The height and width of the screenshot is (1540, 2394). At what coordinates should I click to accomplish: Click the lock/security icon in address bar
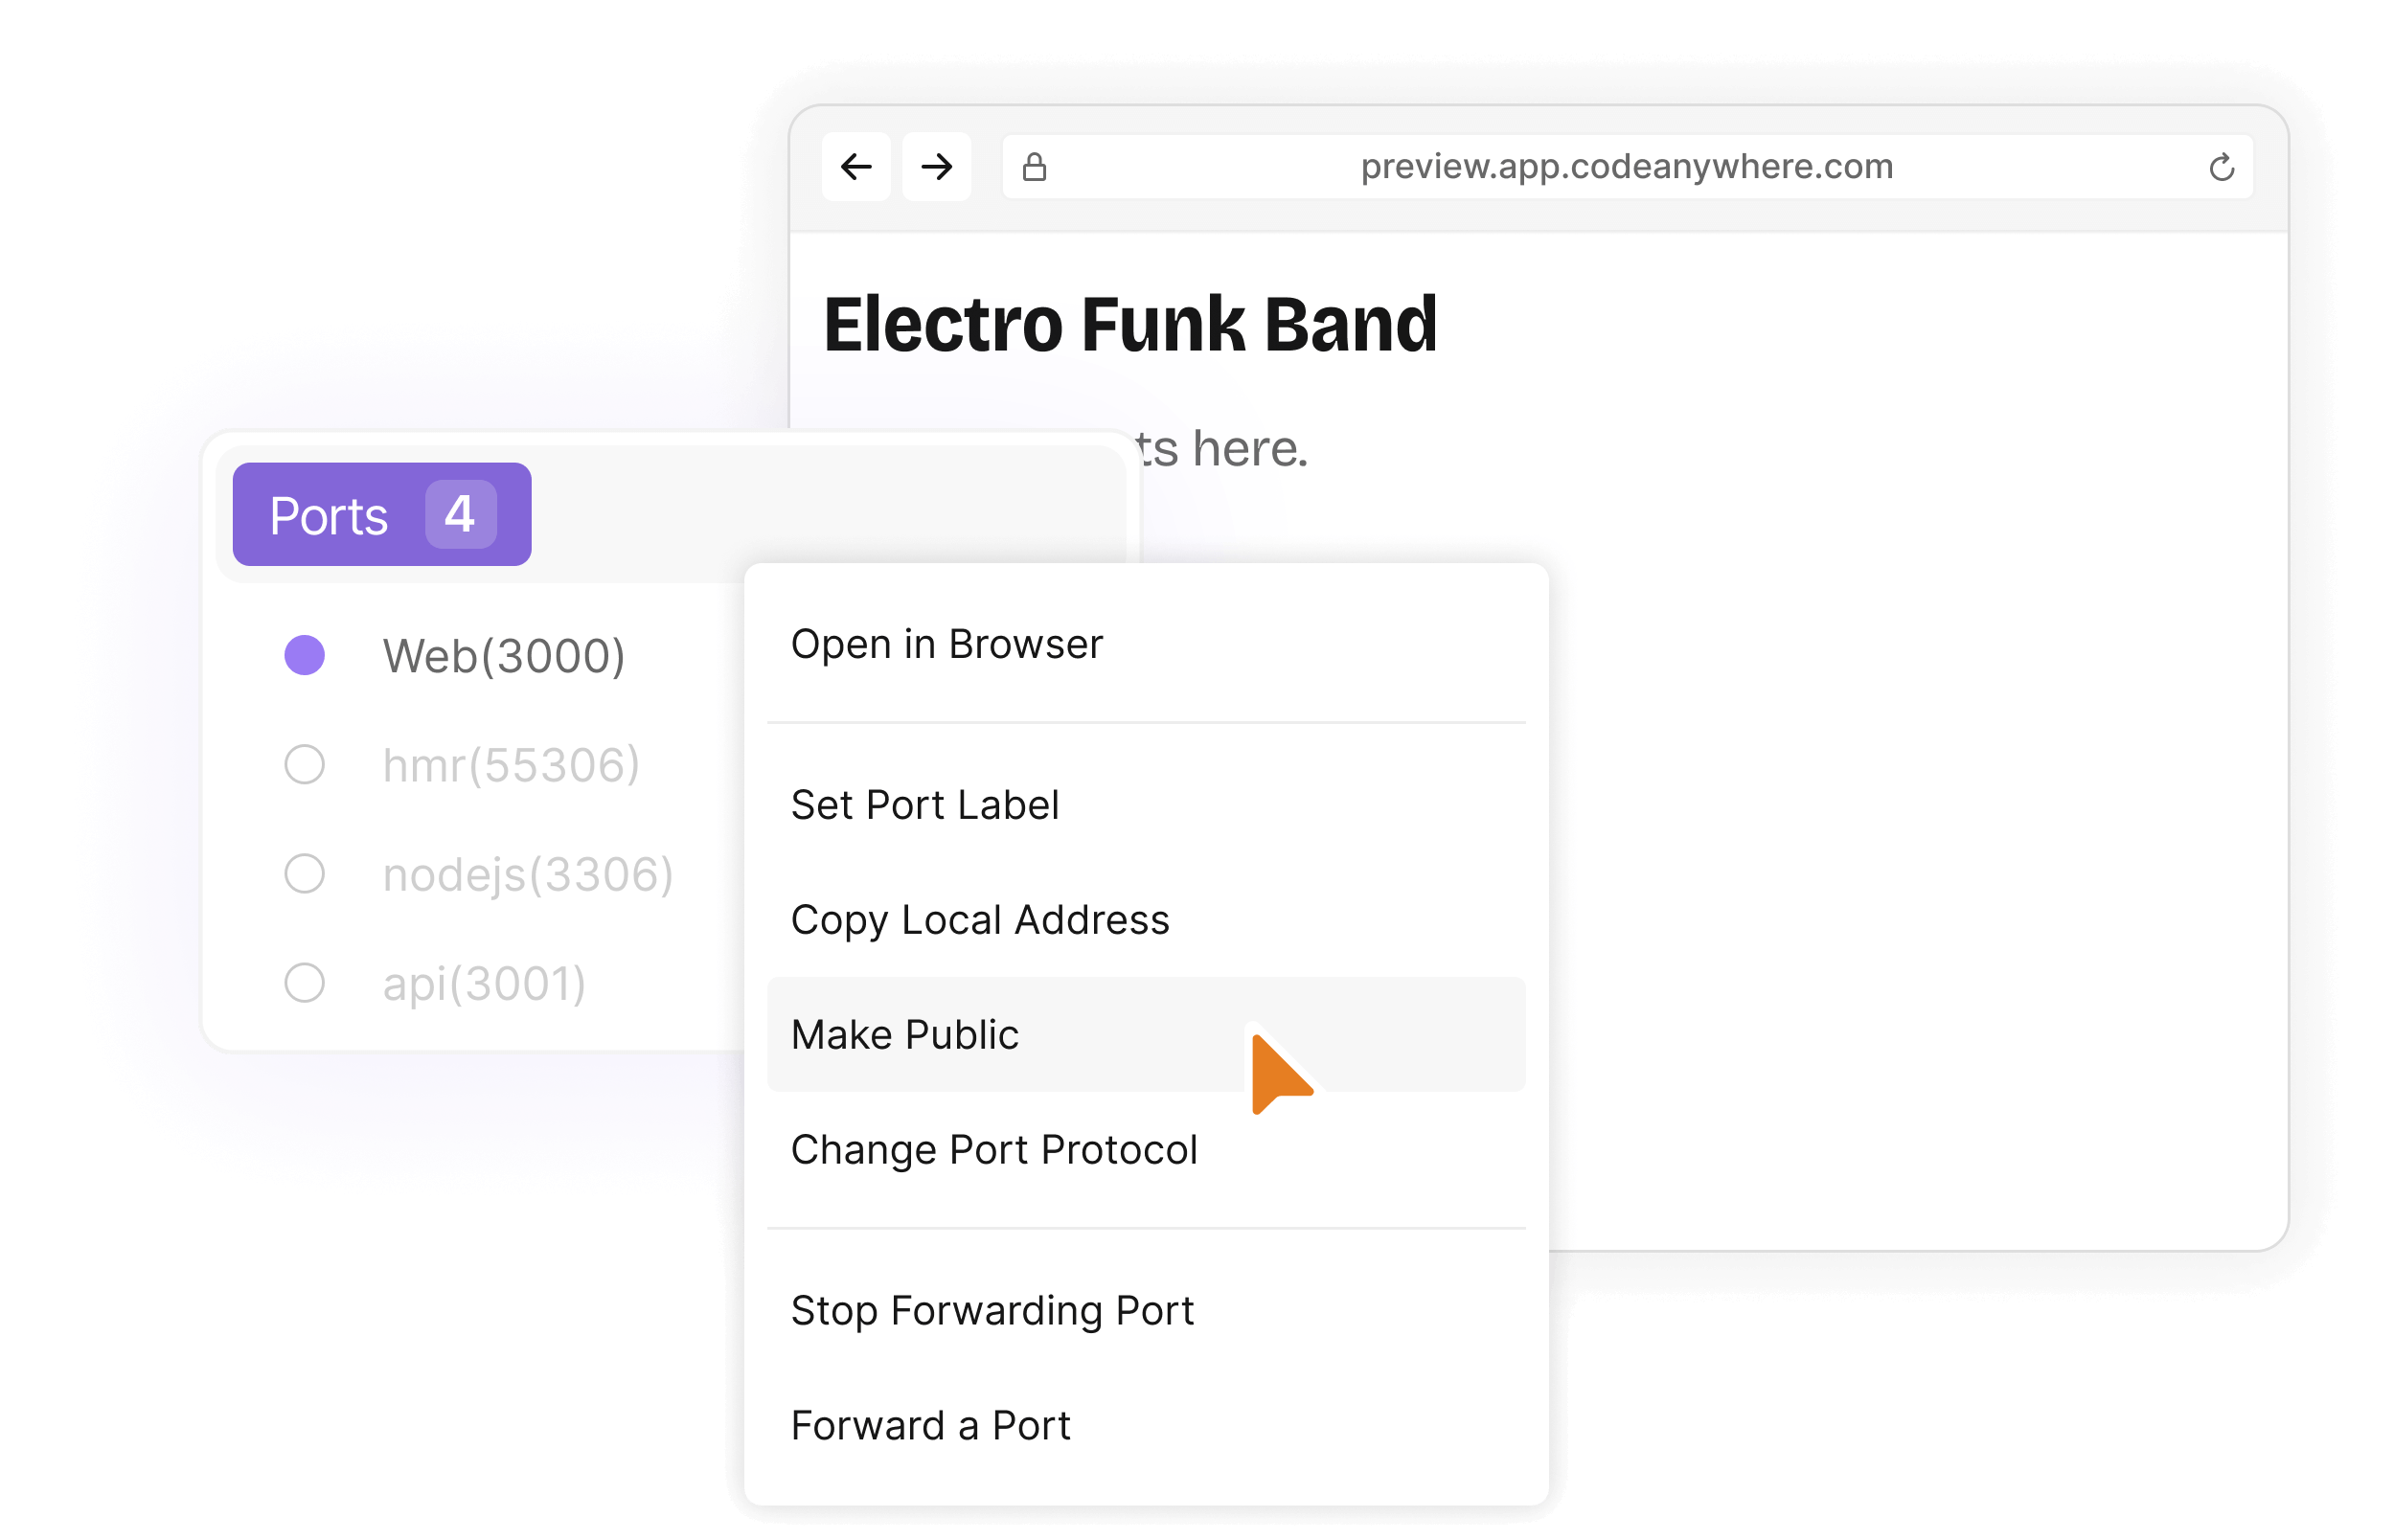1035,166
